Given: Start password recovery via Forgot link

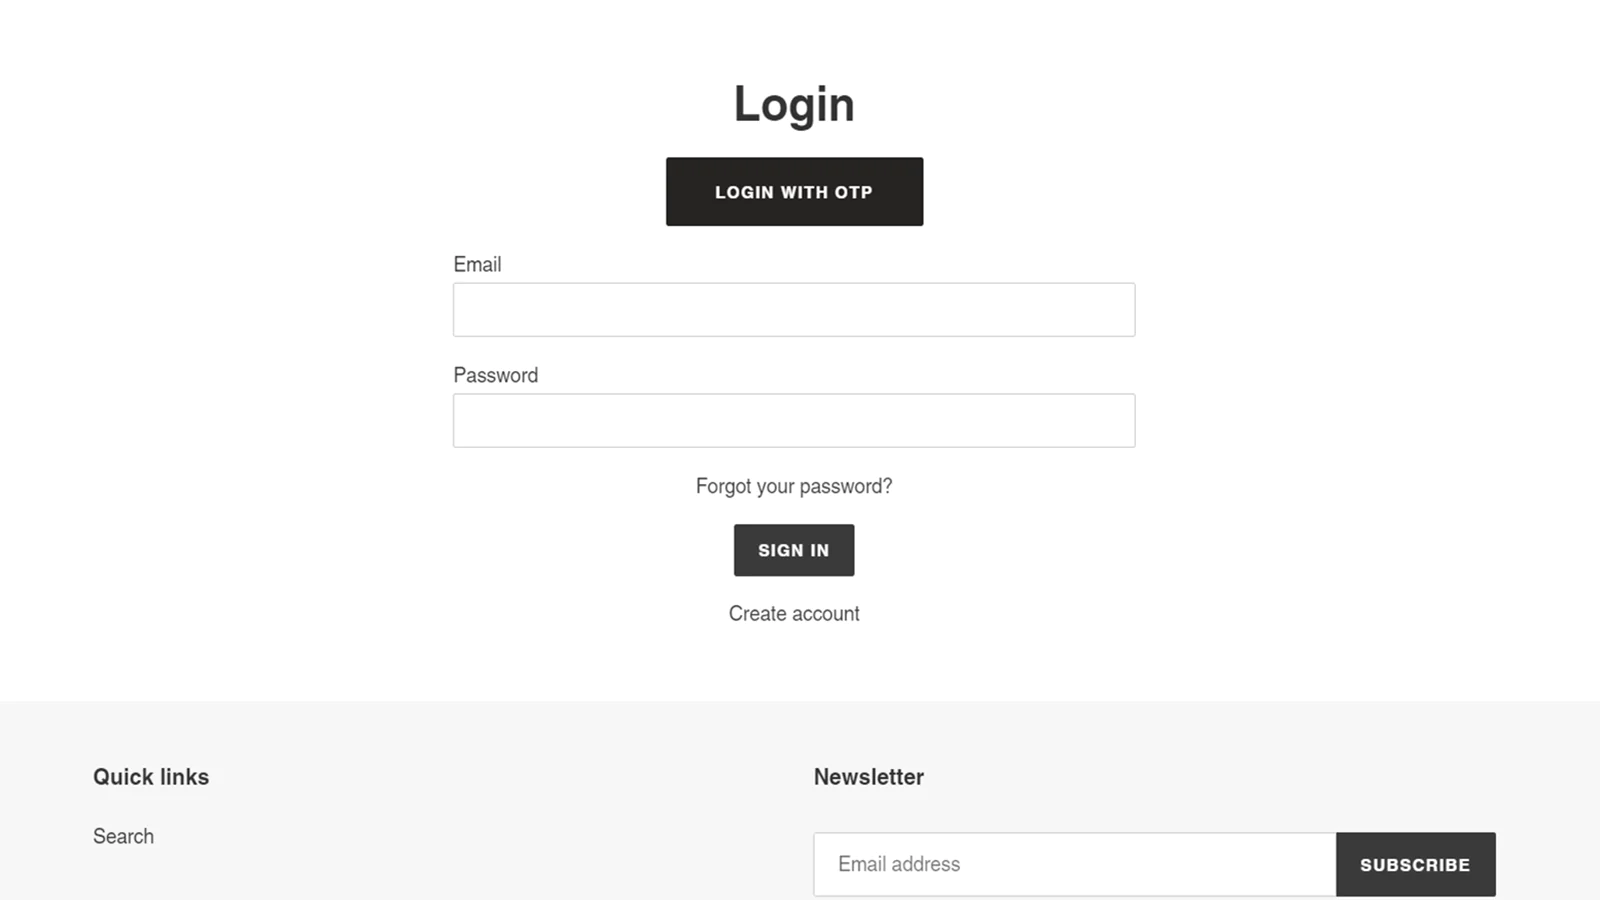Looking at the screenshot, I should (x=794, y=486).
